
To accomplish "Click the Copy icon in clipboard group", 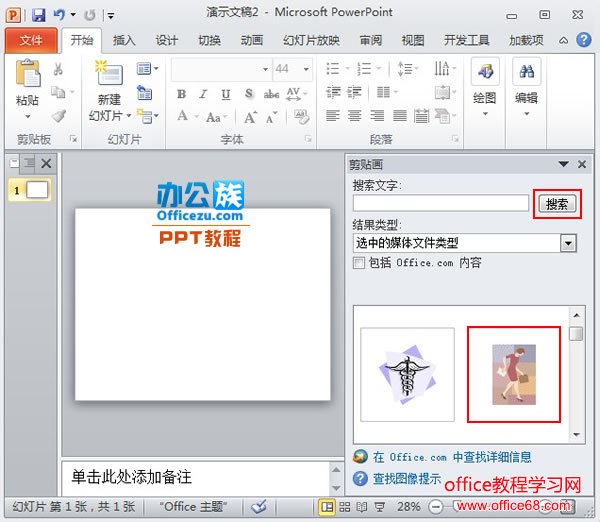I will coord(58,92).
